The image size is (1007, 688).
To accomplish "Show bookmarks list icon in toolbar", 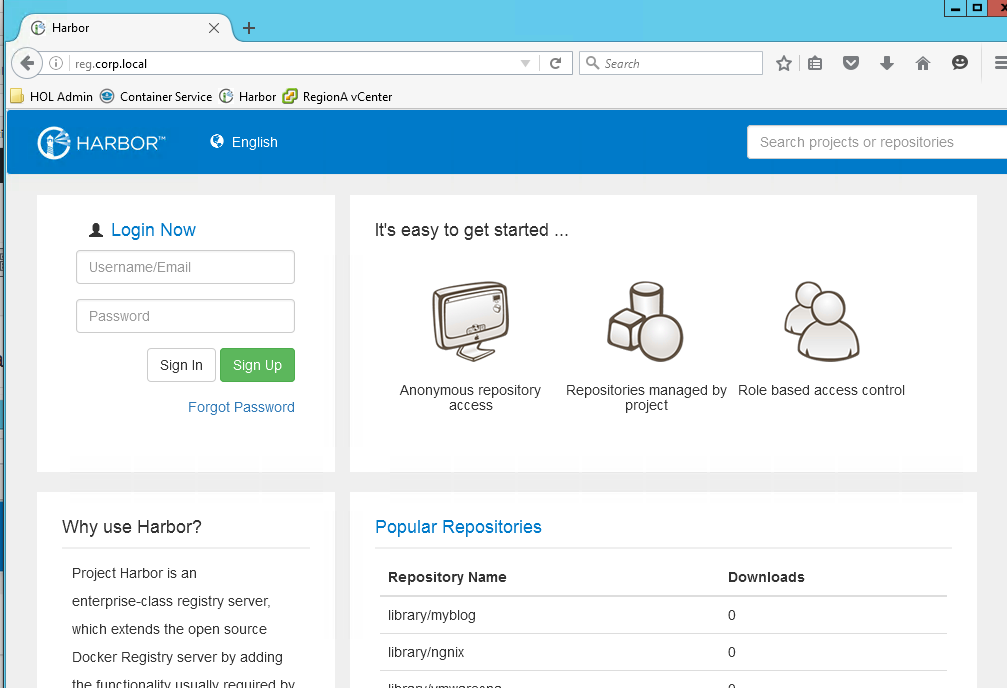I will coord(815,63).
